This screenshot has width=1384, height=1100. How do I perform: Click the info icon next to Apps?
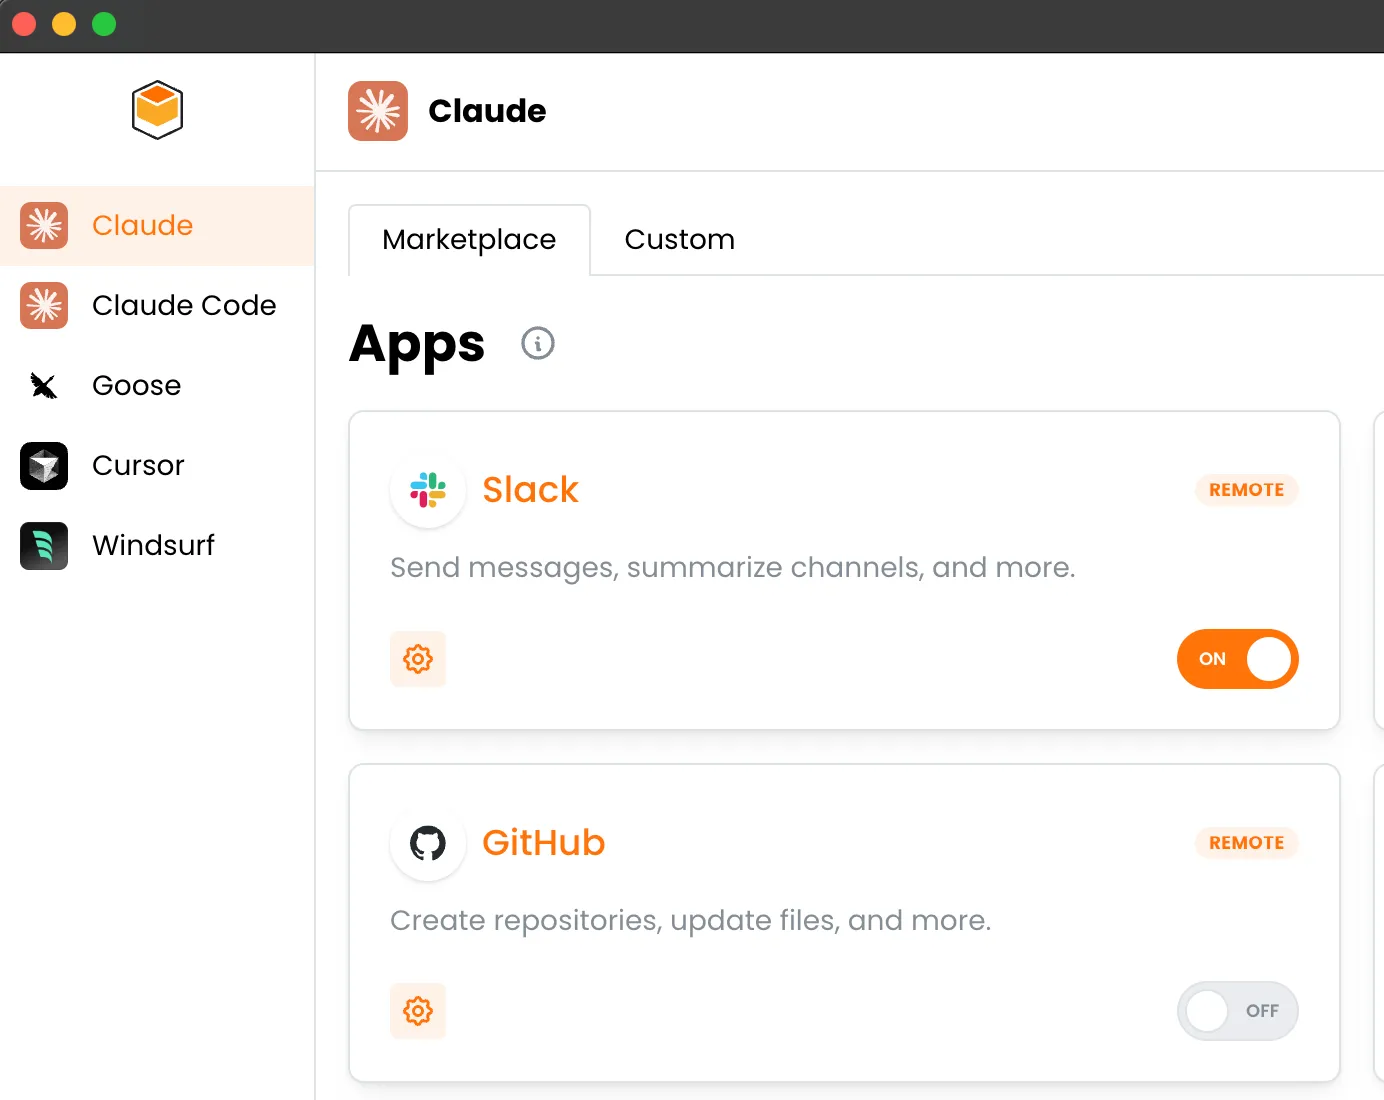537,343
